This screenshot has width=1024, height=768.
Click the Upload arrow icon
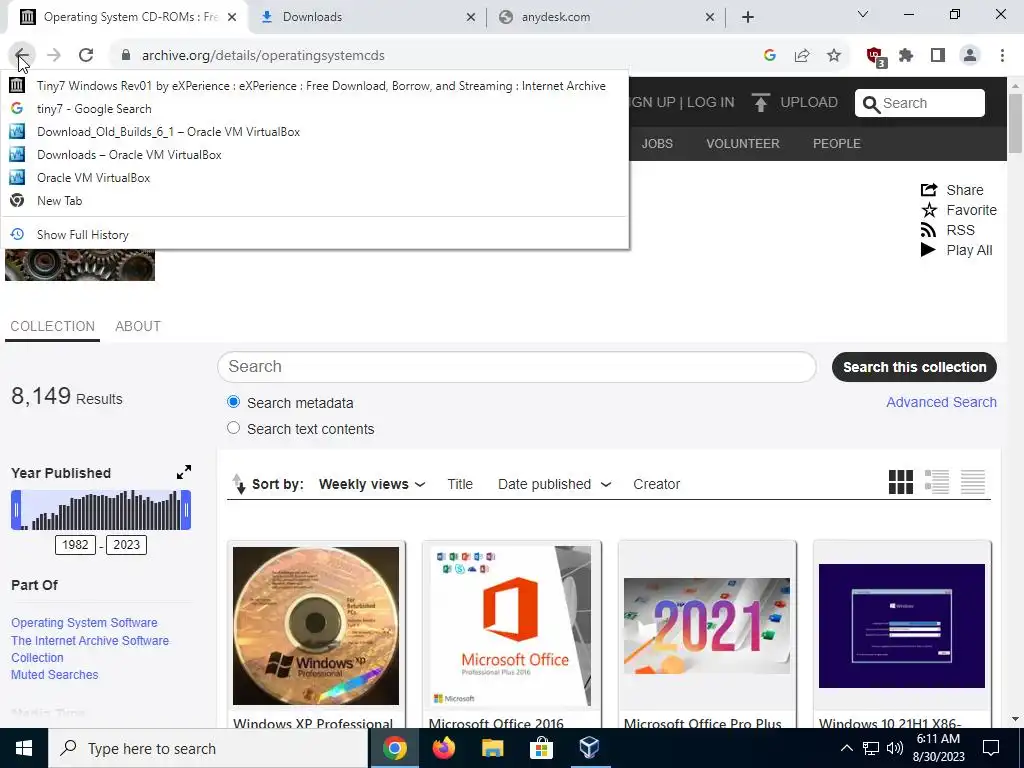point(760,103)
